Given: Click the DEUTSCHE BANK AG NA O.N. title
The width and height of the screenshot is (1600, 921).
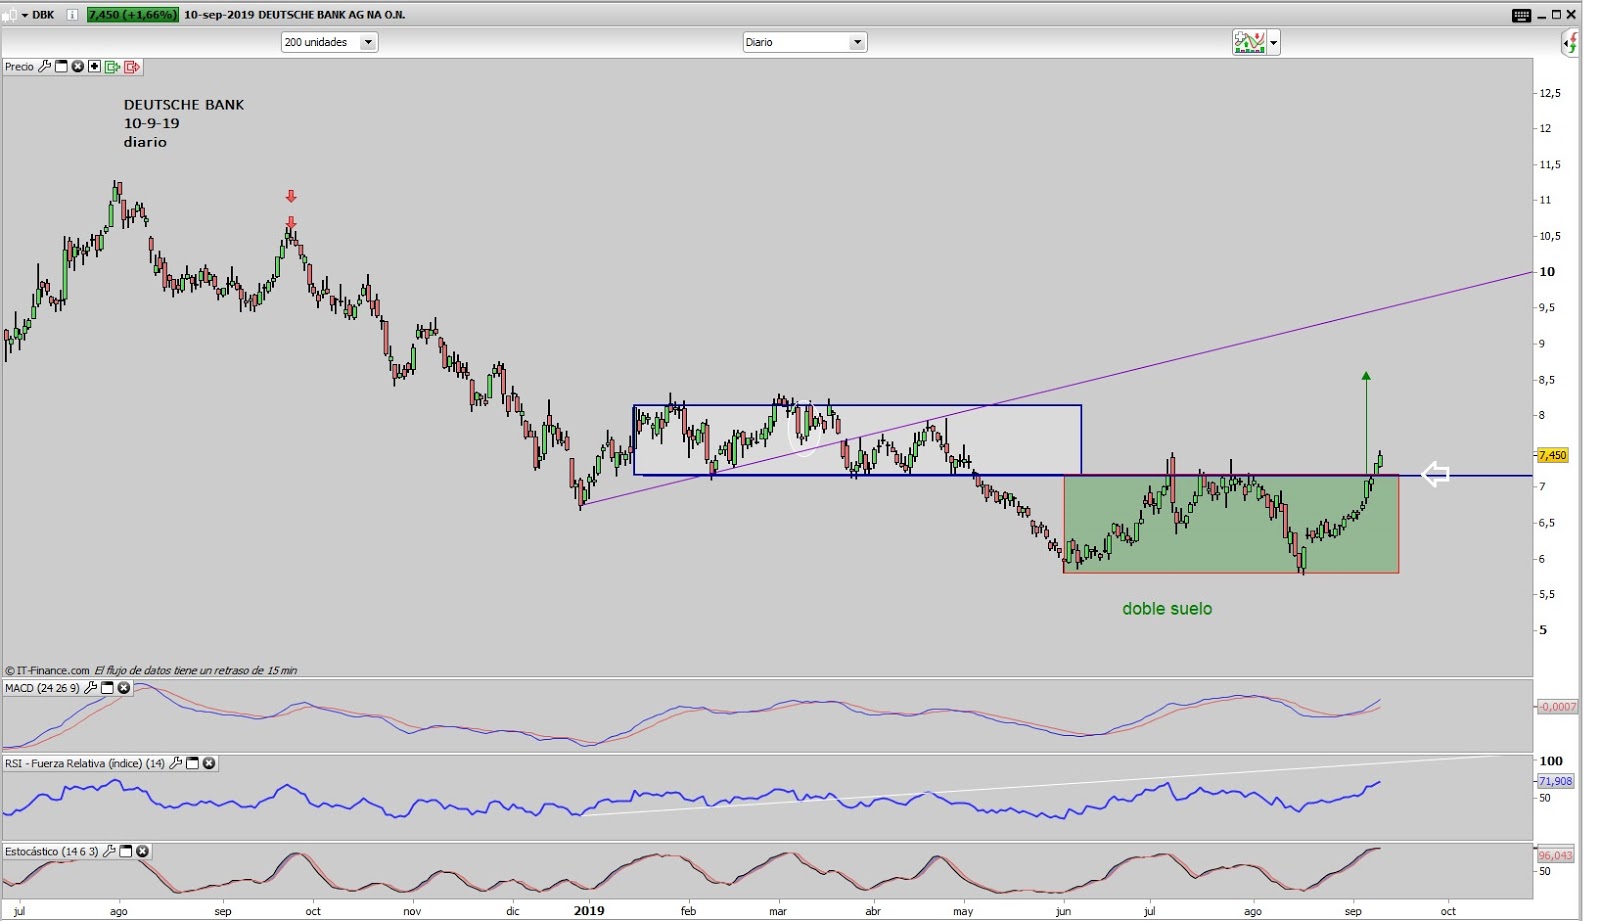Looking at the screenshot, I should point(332,15).
